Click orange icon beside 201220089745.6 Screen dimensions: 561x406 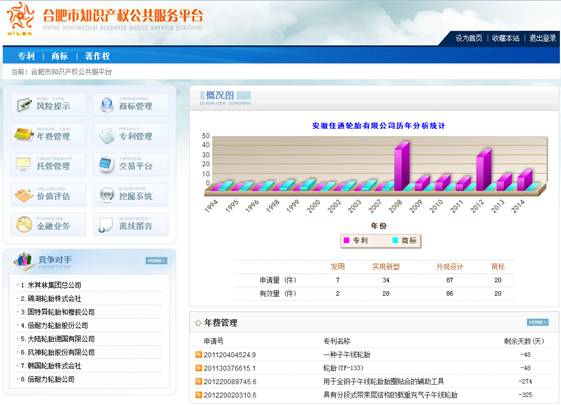[x=199, y=381]
